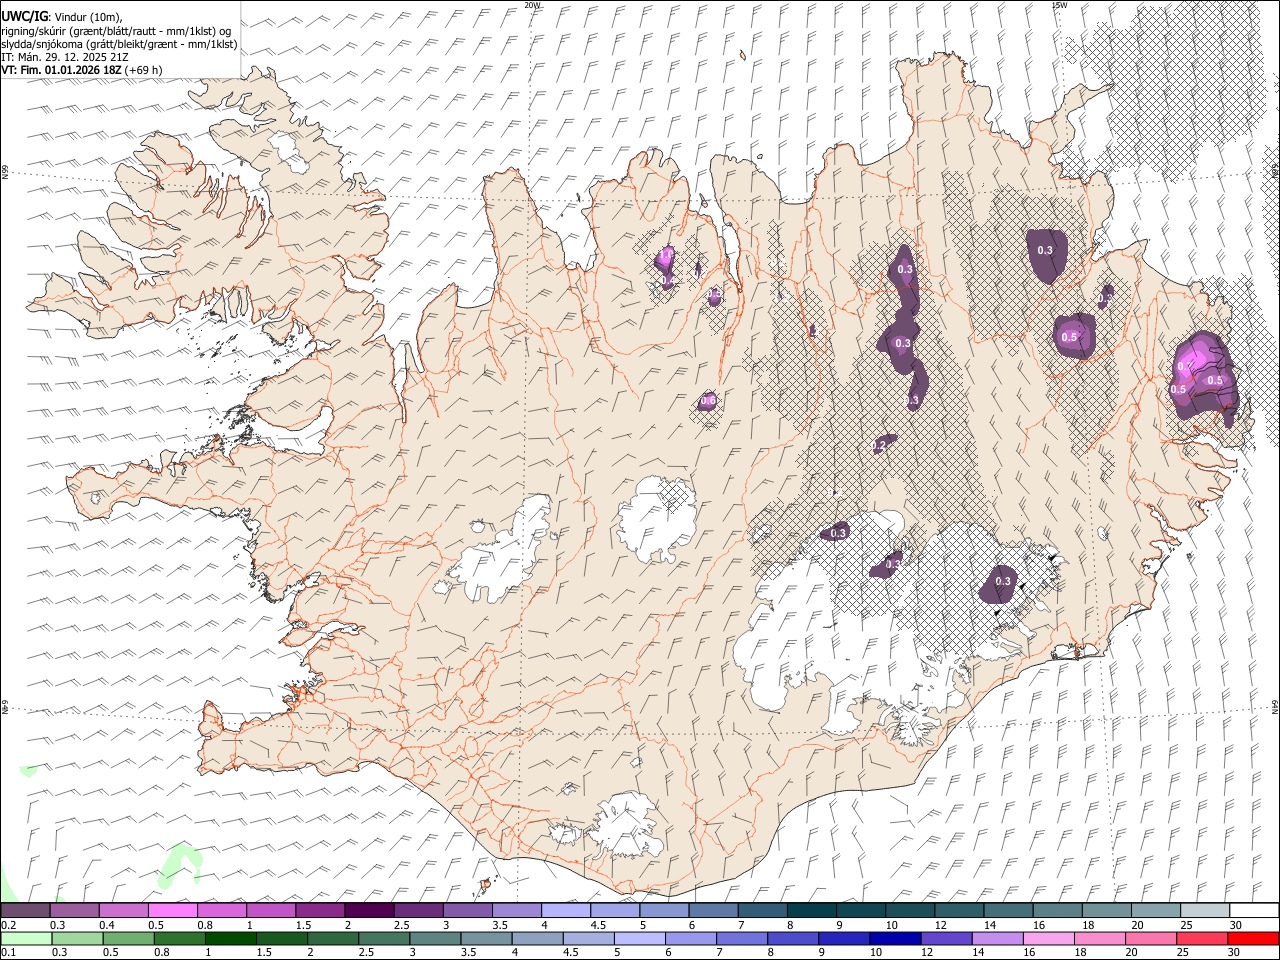Click the "VT: Fim. 01.01.2026 18Z (+69 h)" line
1280x960 pixels.
pyautogui.click(x=82, y=70)
